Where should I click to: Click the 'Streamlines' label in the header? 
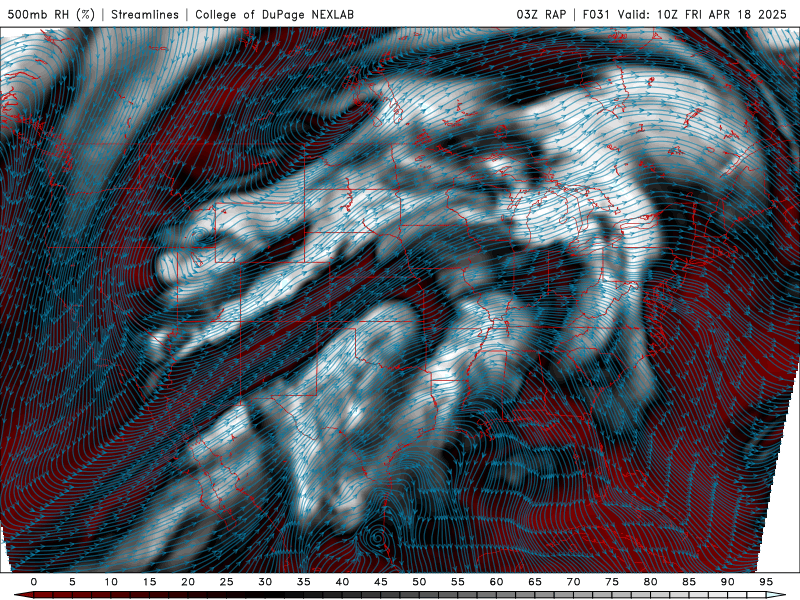pos(145,14)
